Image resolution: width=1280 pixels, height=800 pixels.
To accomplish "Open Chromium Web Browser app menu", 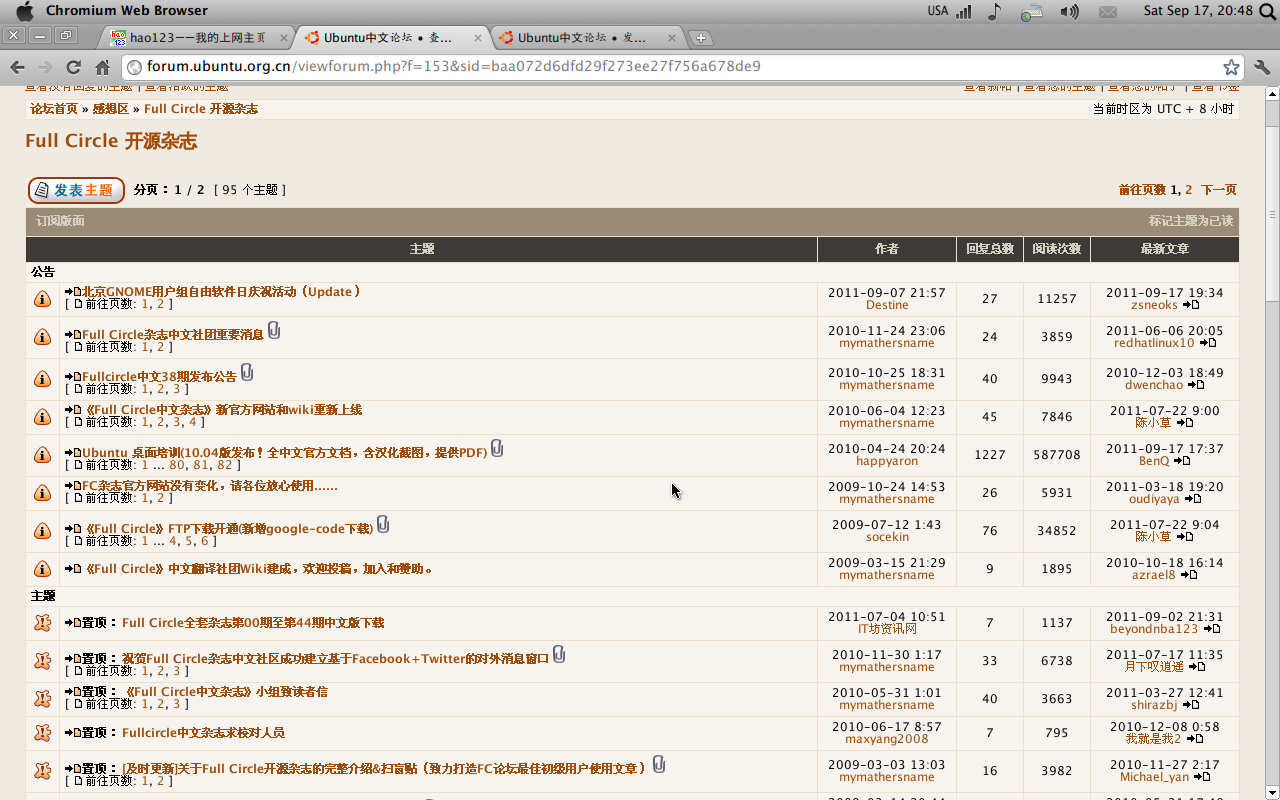I will 127,11.
